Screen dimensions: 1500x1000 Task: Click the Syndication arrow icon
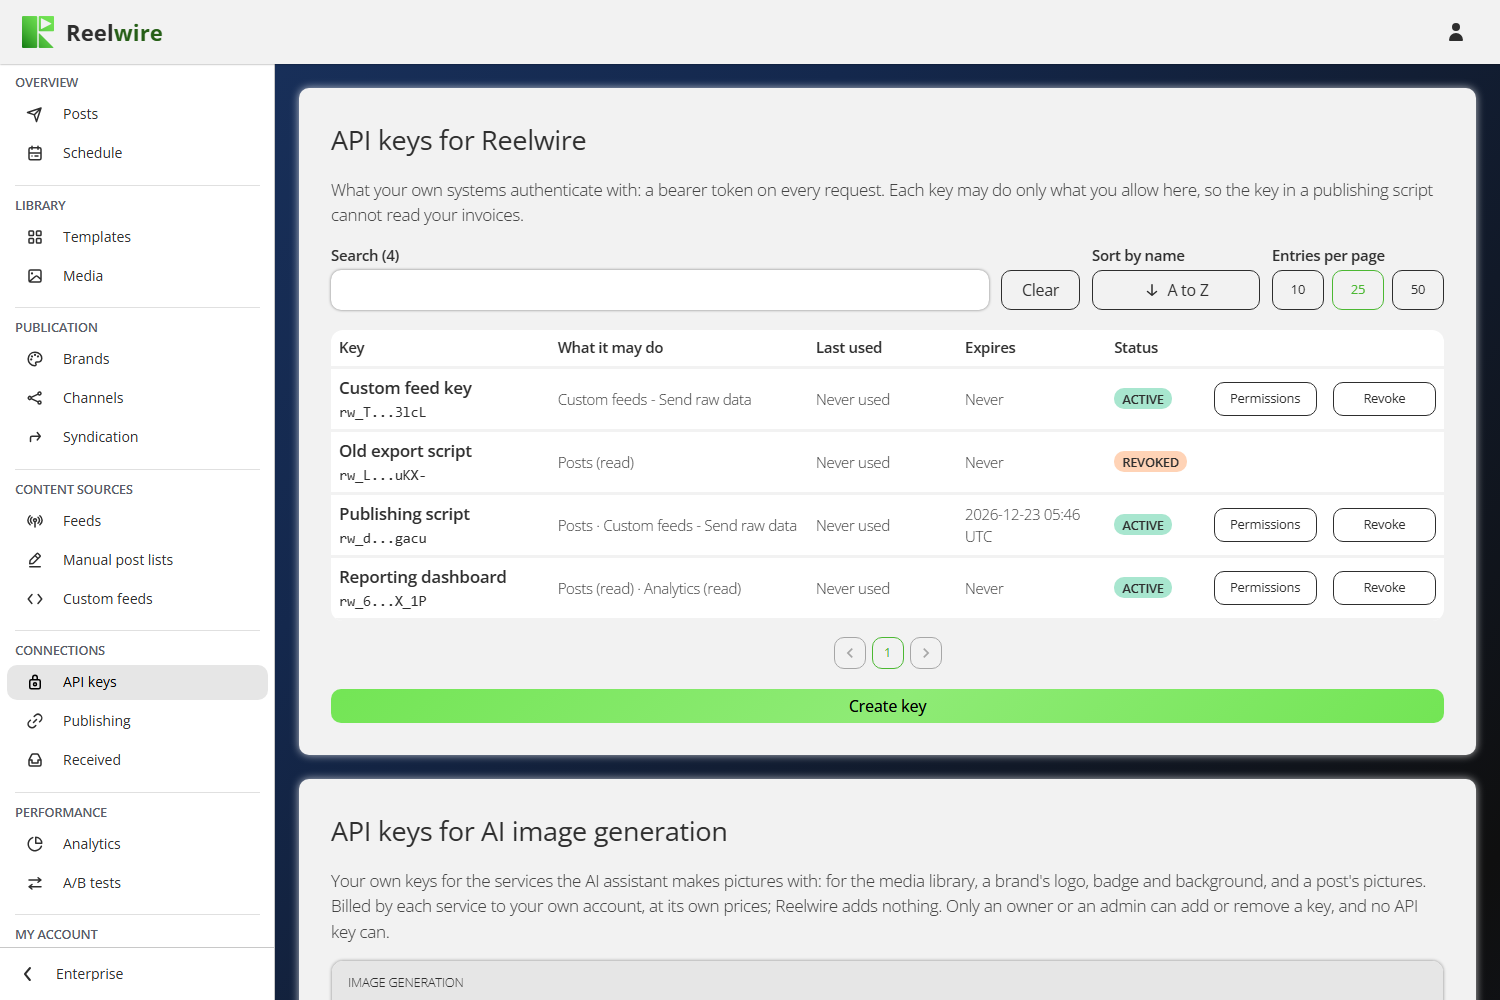tap(35, 437)
